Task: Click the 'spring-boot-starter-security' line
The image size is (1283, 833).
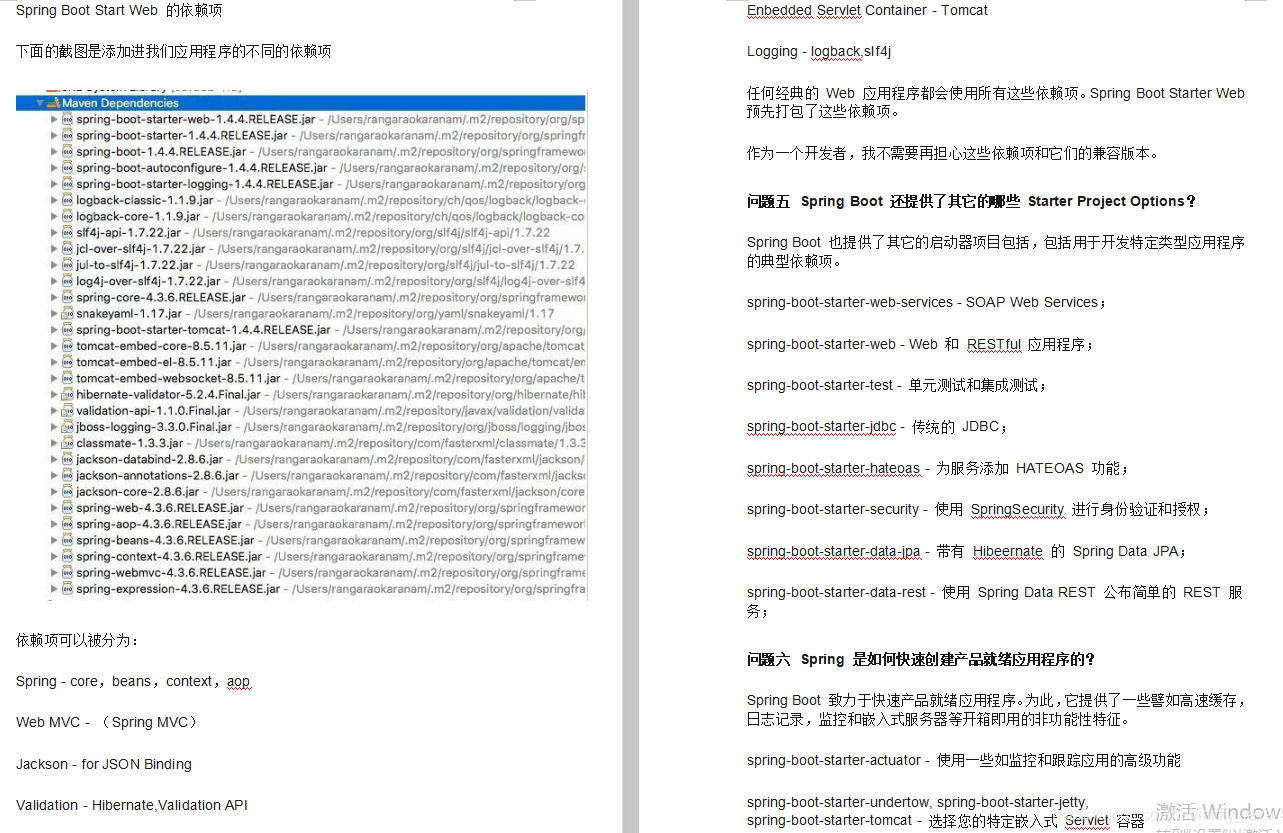Action: click(x=978, y=510)
